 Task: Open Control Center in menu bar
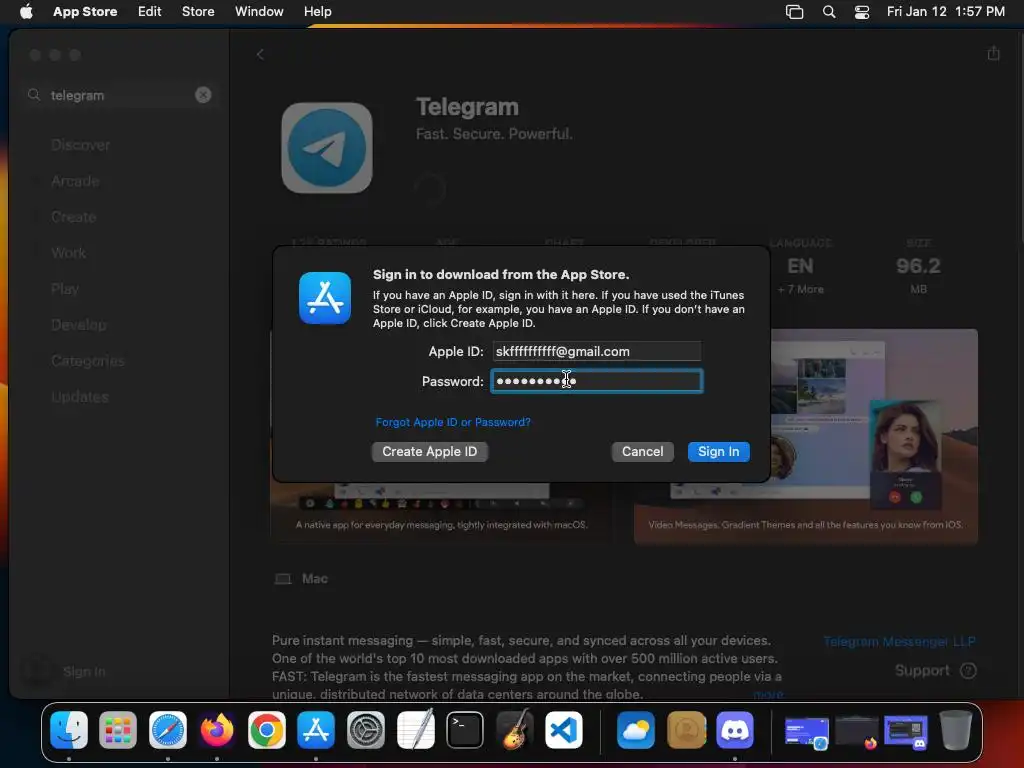[862, 12]
